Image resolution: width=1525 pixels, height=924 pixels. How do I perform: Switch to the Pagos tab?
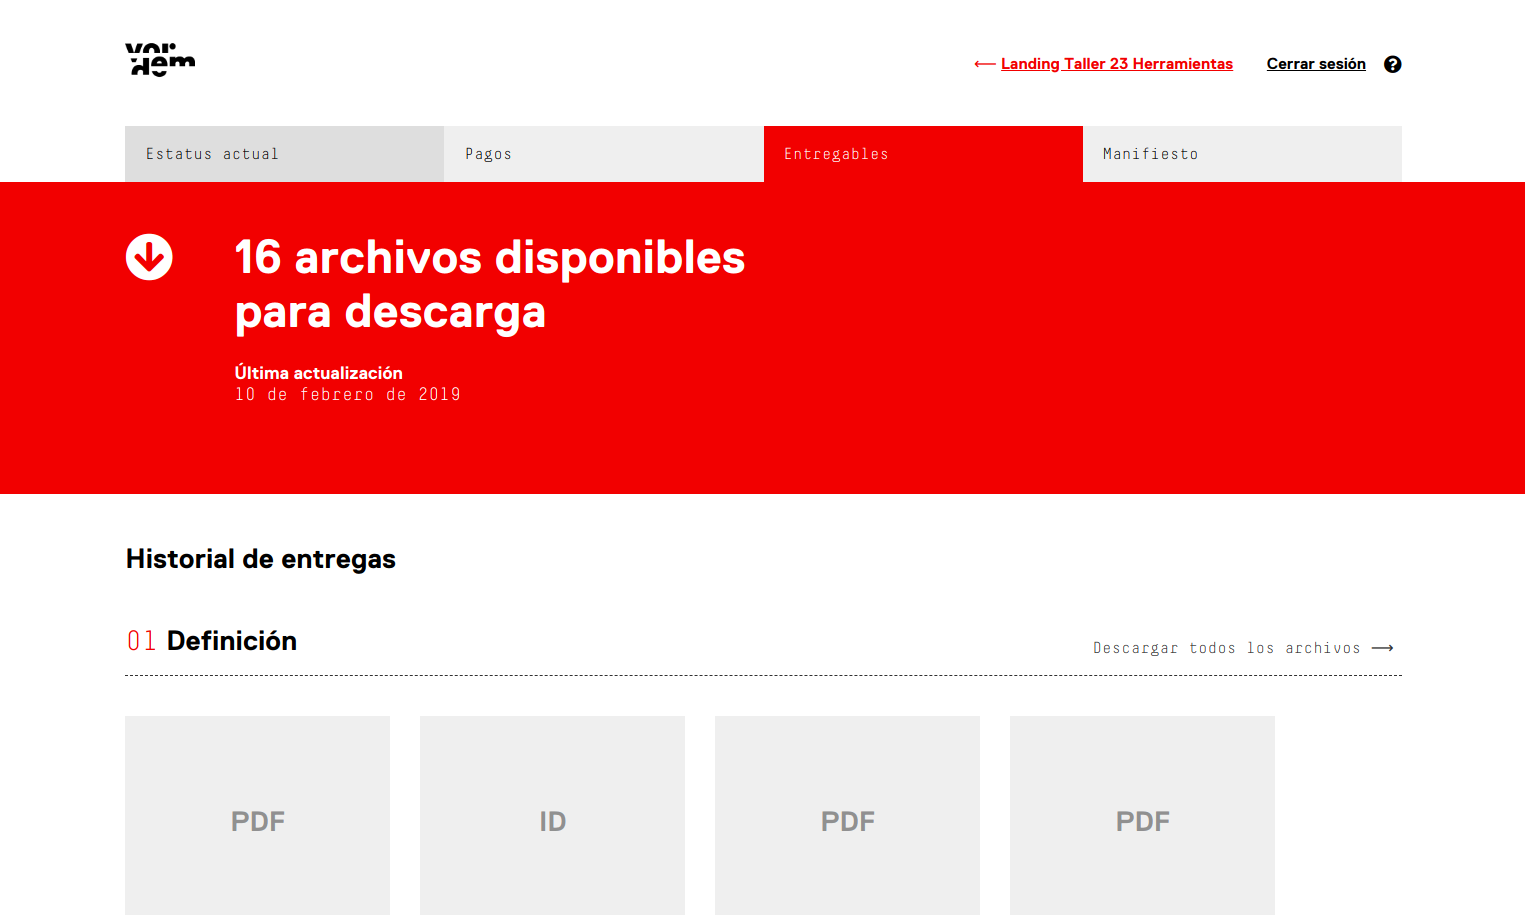(603, 154)
